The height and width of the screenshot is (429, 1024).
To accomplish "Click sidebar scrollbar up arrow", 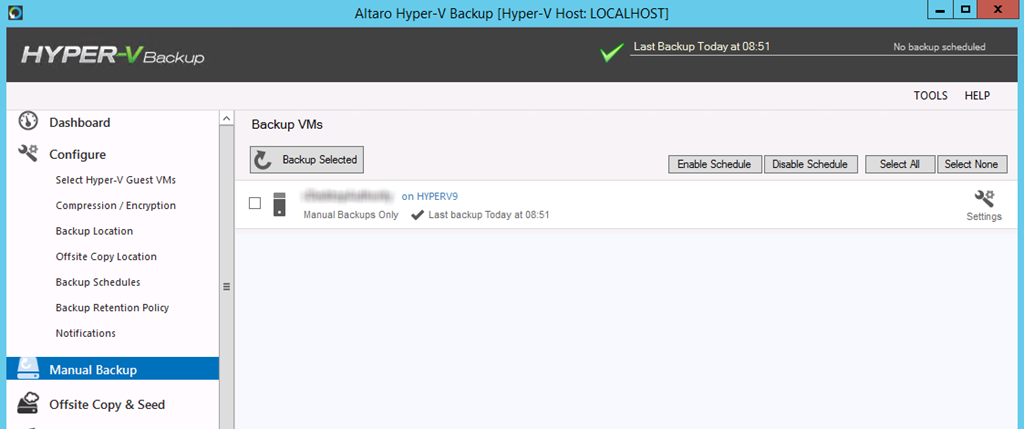I will [227, 118].
